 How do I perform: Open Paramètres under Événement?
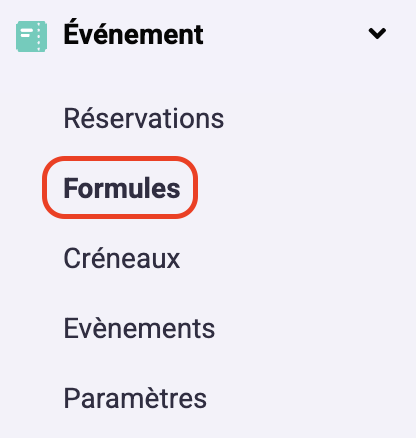click(135, 398)
